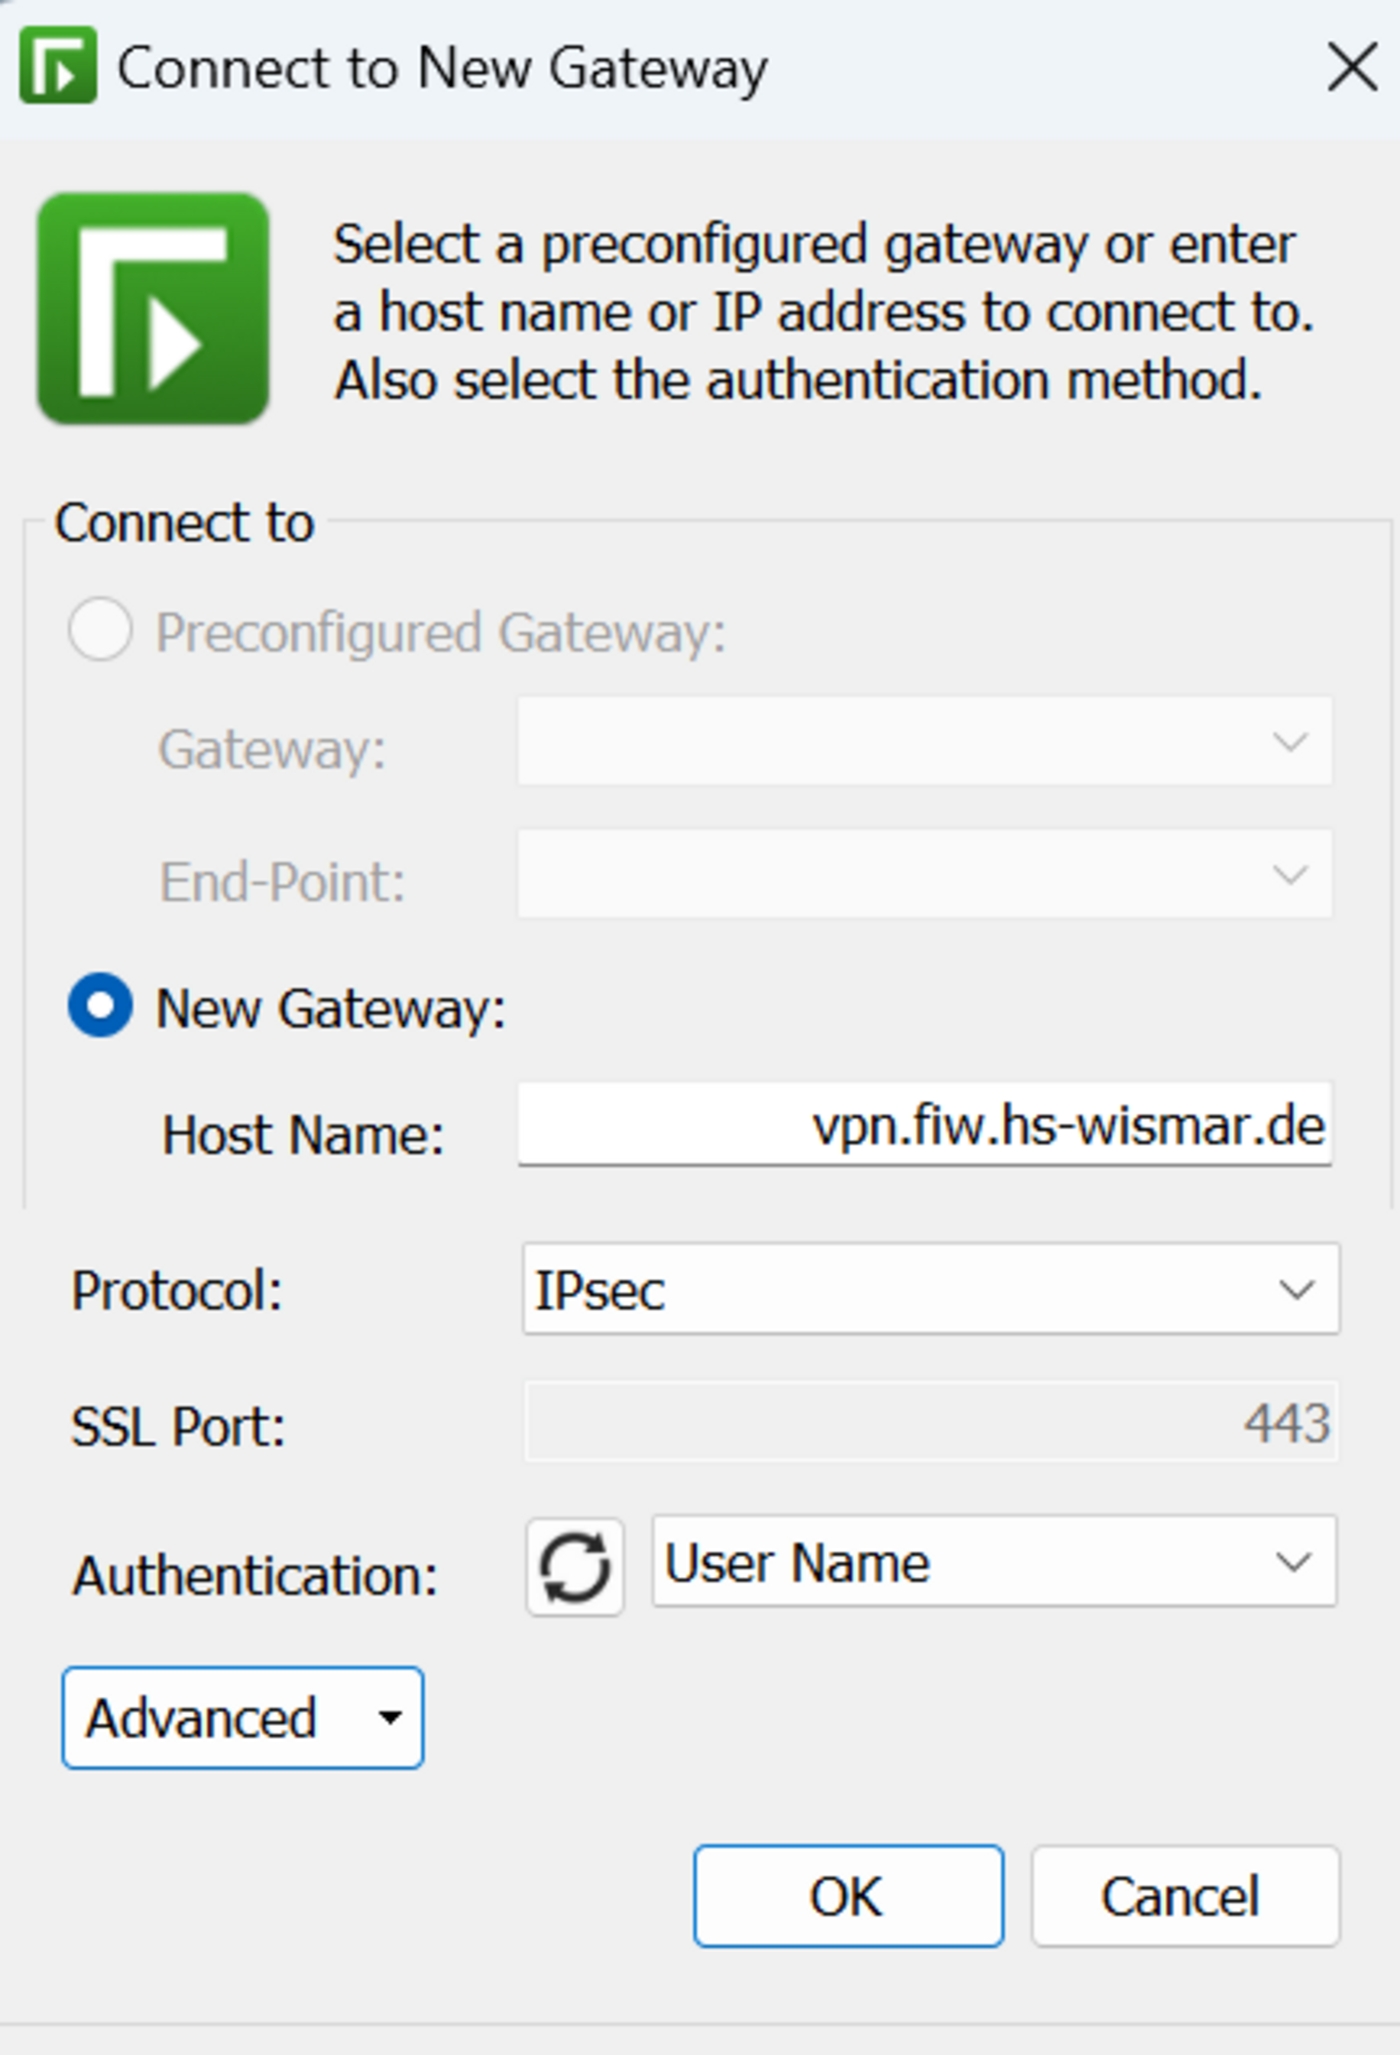Click the Protocol label
1400x2055 pixels.
pyautogui.click(x=177, y=1290)
